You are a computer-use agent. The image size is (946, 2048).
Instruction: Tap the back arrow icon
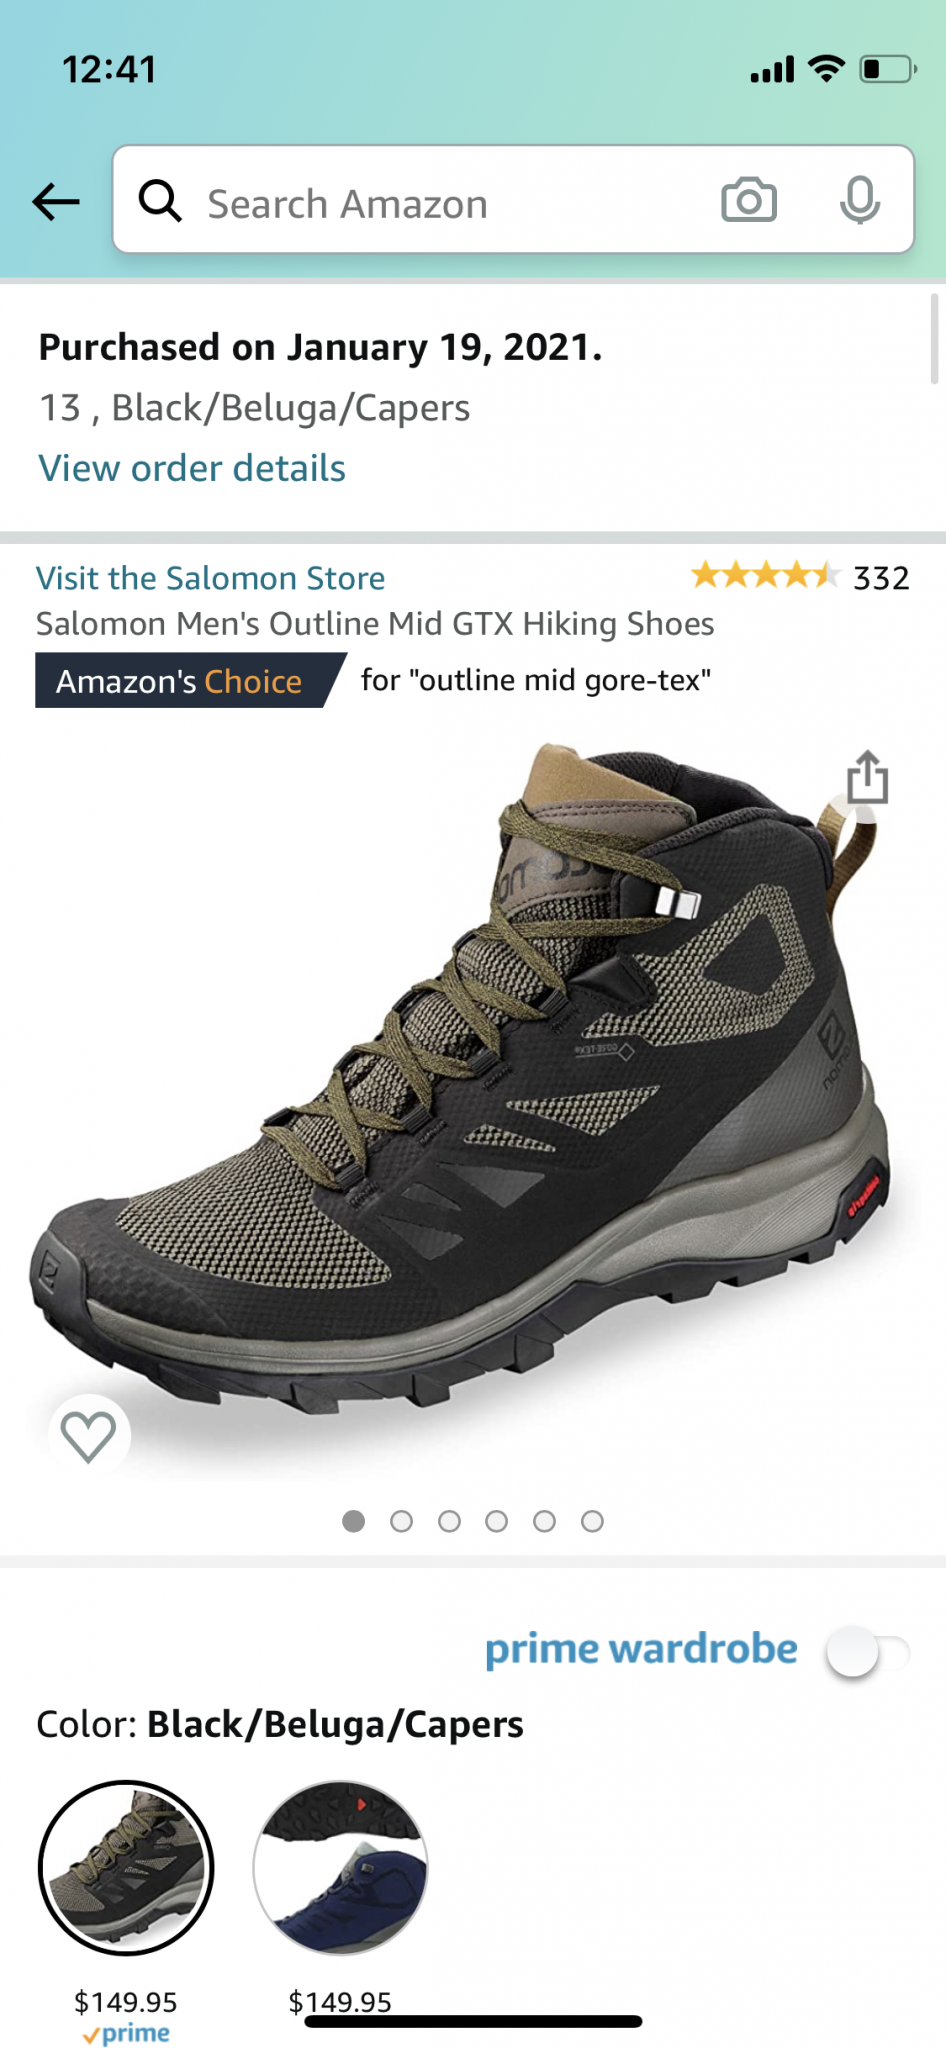tap(56, 202)
